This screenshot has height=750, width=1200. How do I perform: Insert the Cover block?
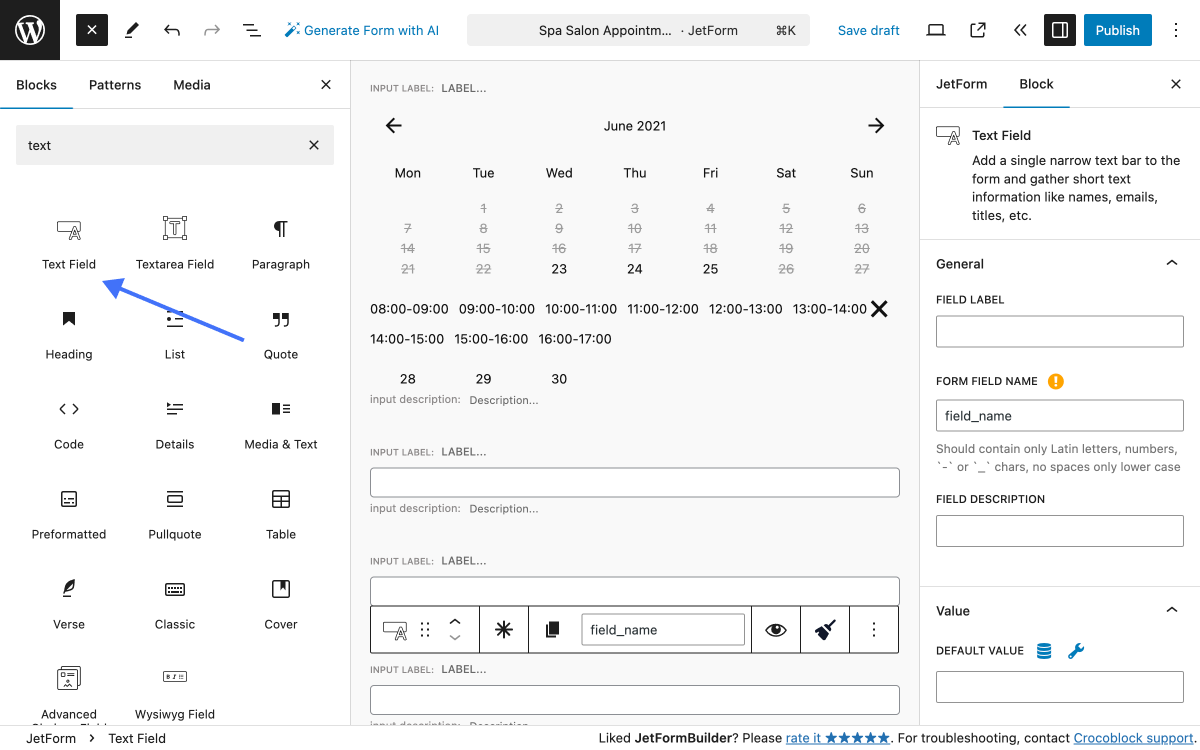(x=281, y=603)
